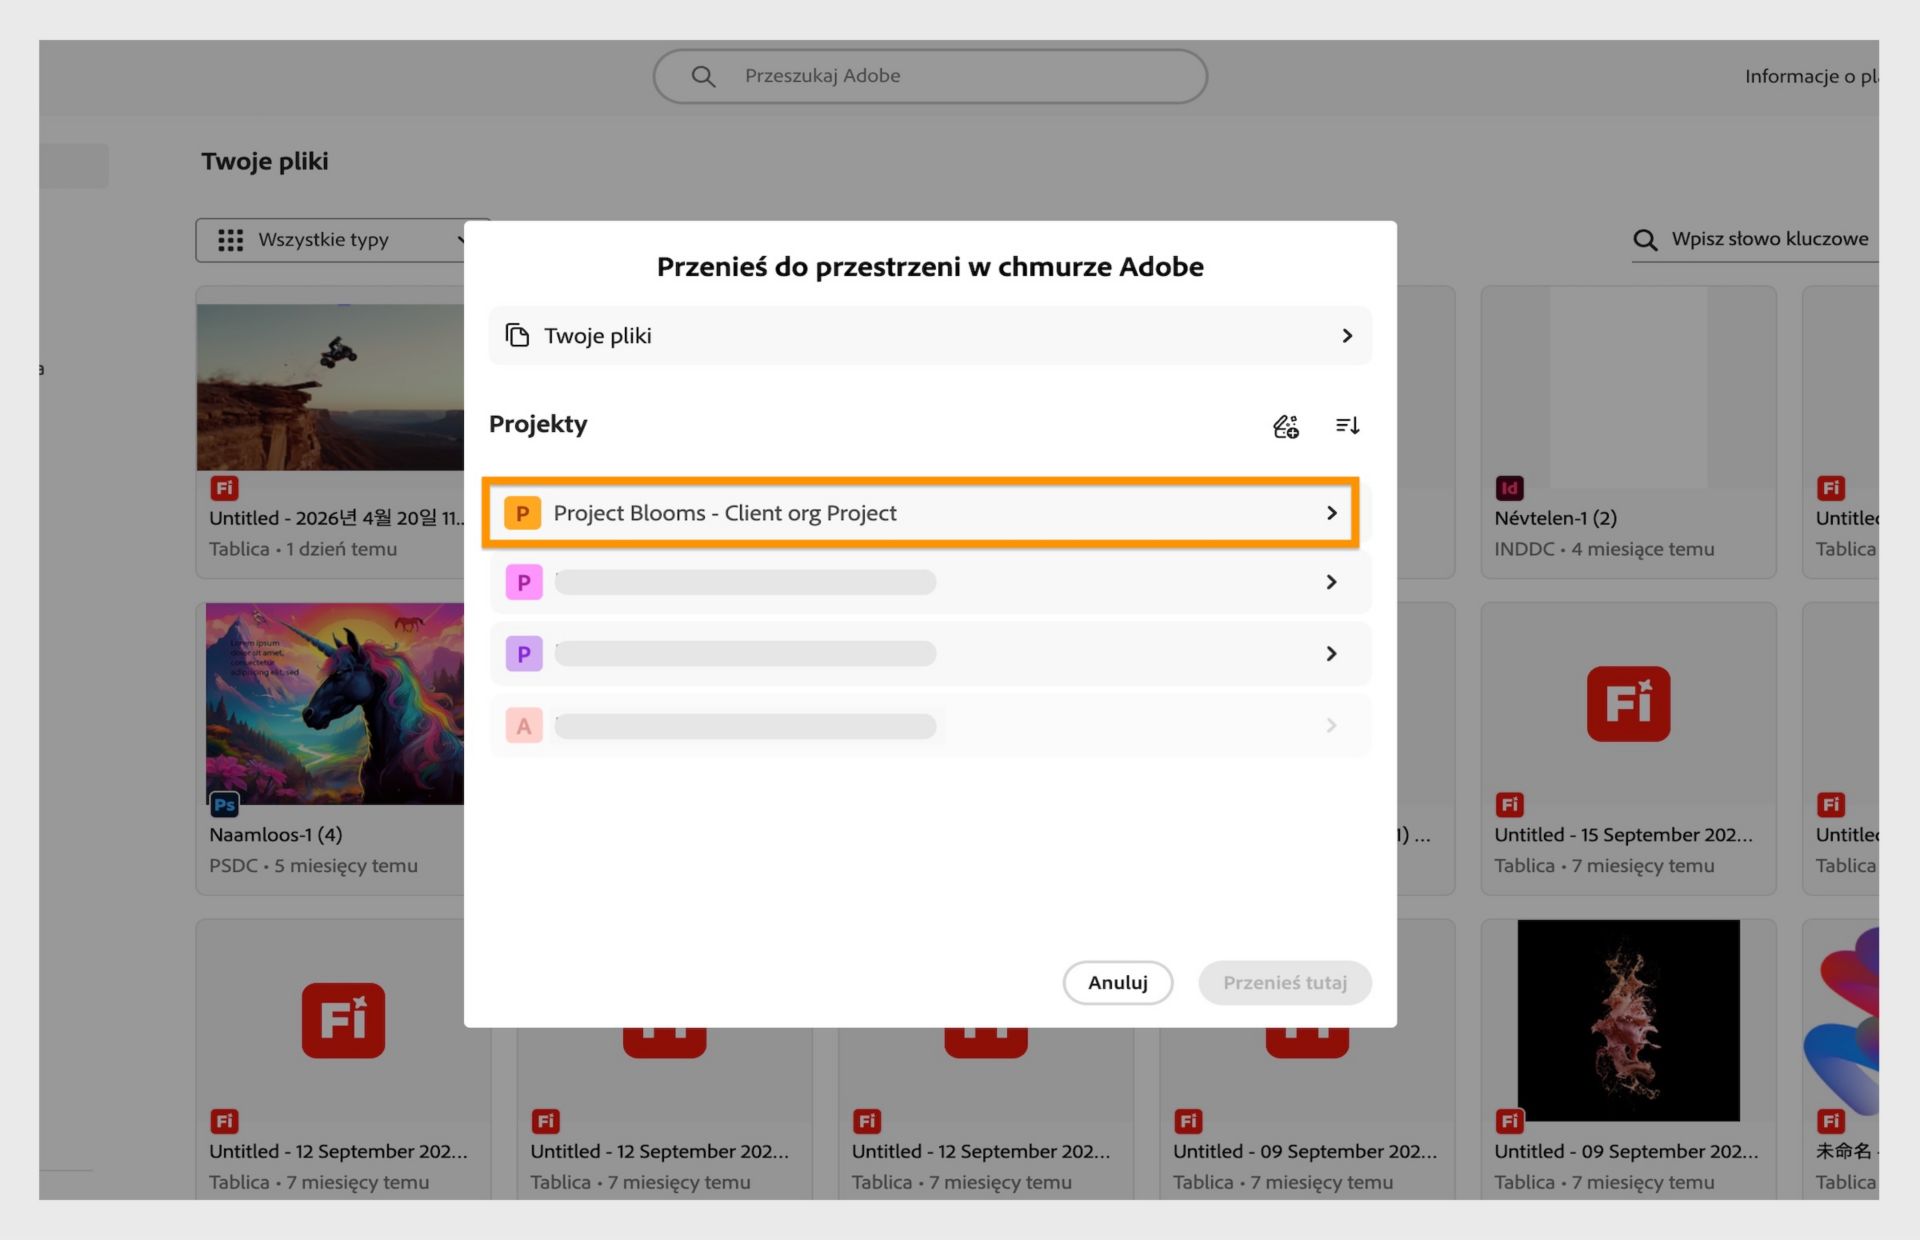
Task: Click the Przenieś tutaj button
Action: pyautogui.click(x=1285, y=982)
